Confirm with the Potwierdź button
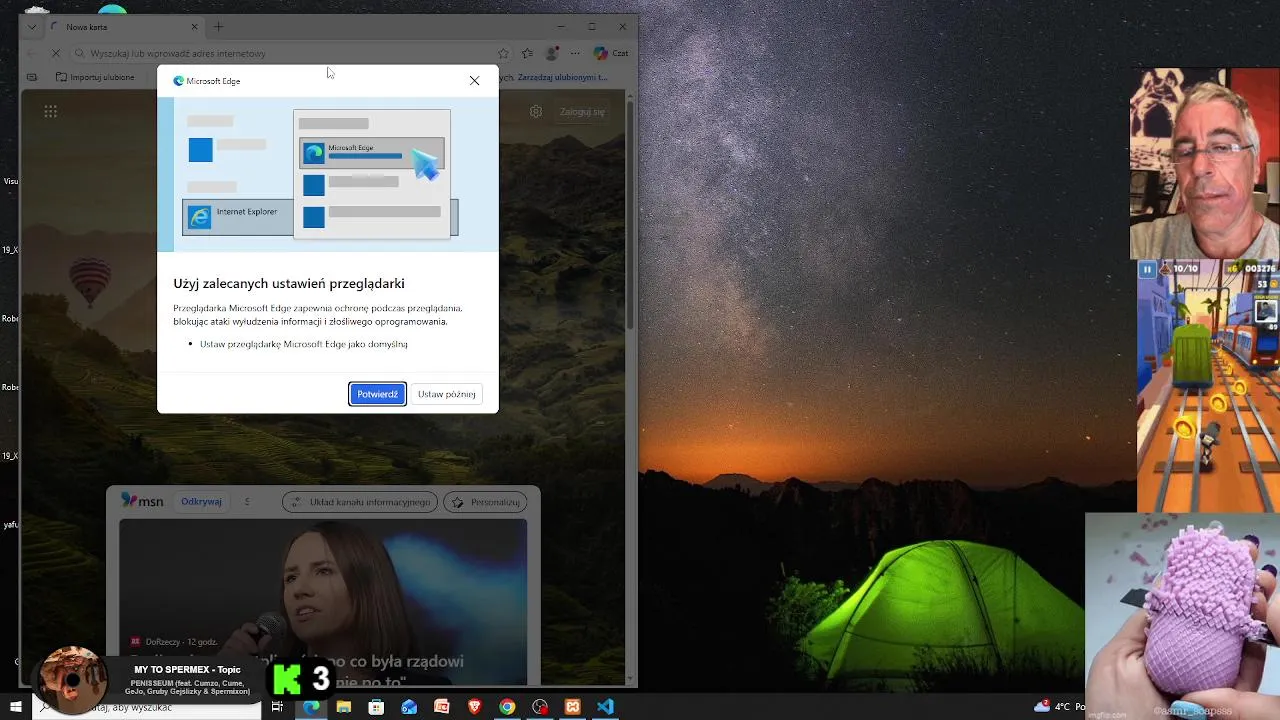Viewport: 1280px width, 720px height. click(x=377, y=394)
